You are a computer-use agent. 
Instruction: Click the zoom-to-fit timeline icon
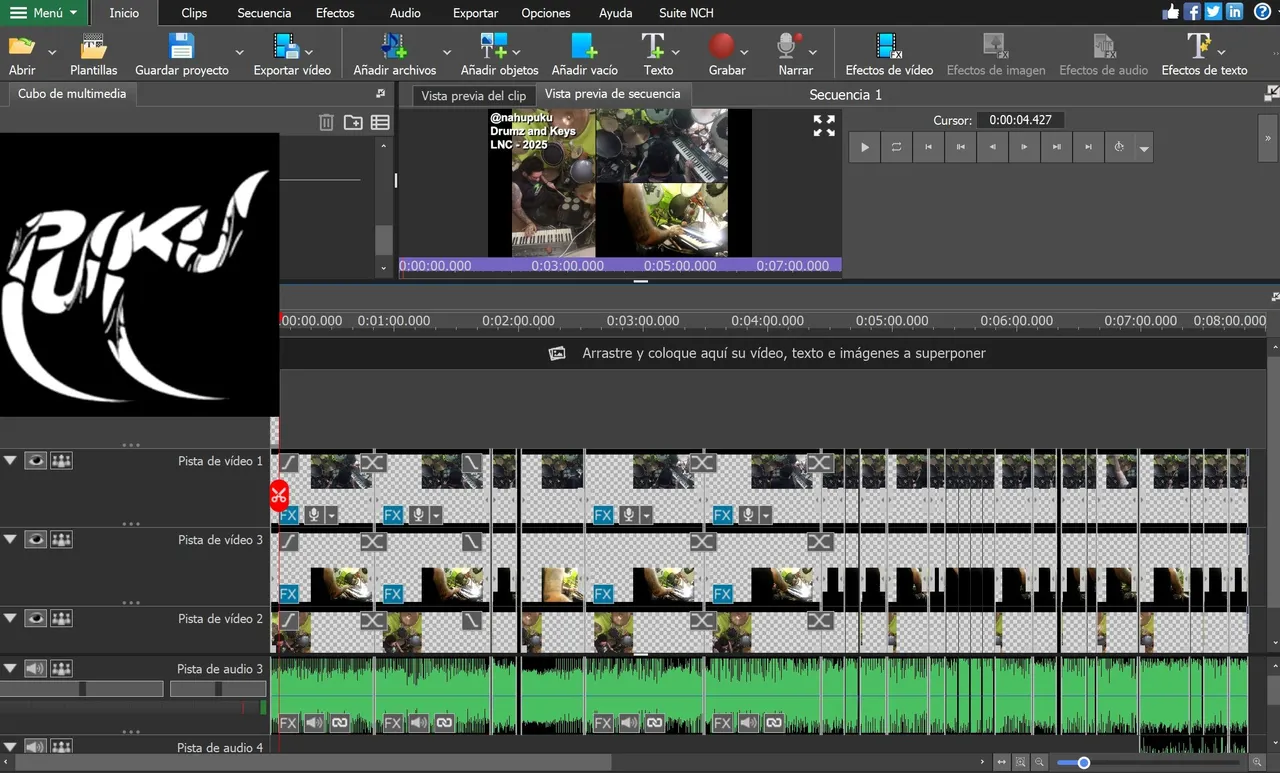1001,762
